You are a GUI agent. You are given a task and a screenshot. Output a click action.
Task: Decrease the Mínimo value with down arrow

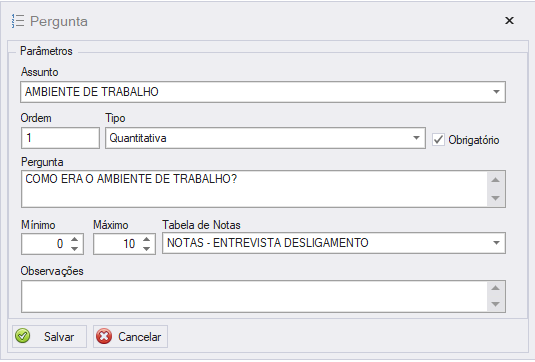click(x=74, y=249)
